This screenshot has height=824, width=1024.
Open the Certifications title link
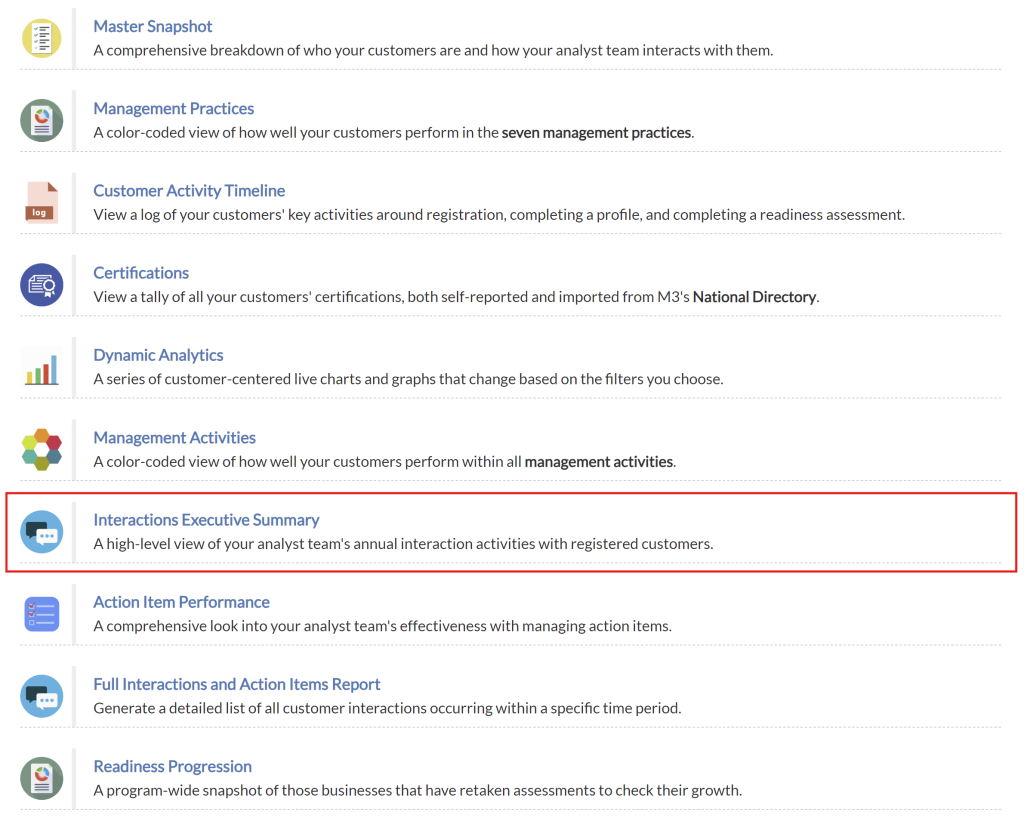pyautogui.click(x=141, y=272)
